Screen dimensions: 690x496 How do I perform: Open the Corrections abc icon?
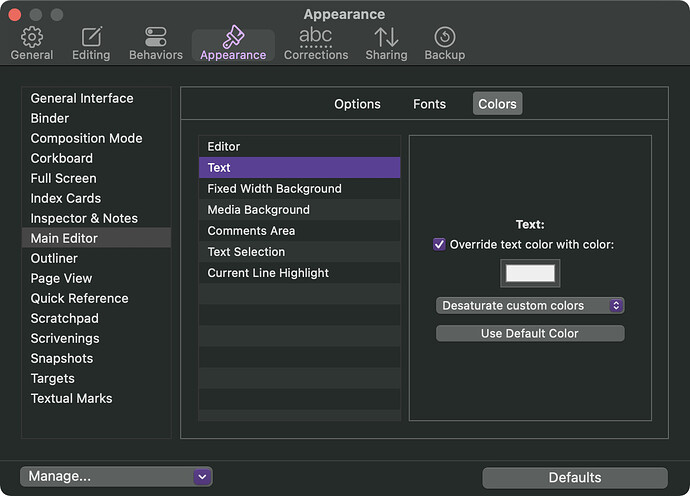(316, 37)
